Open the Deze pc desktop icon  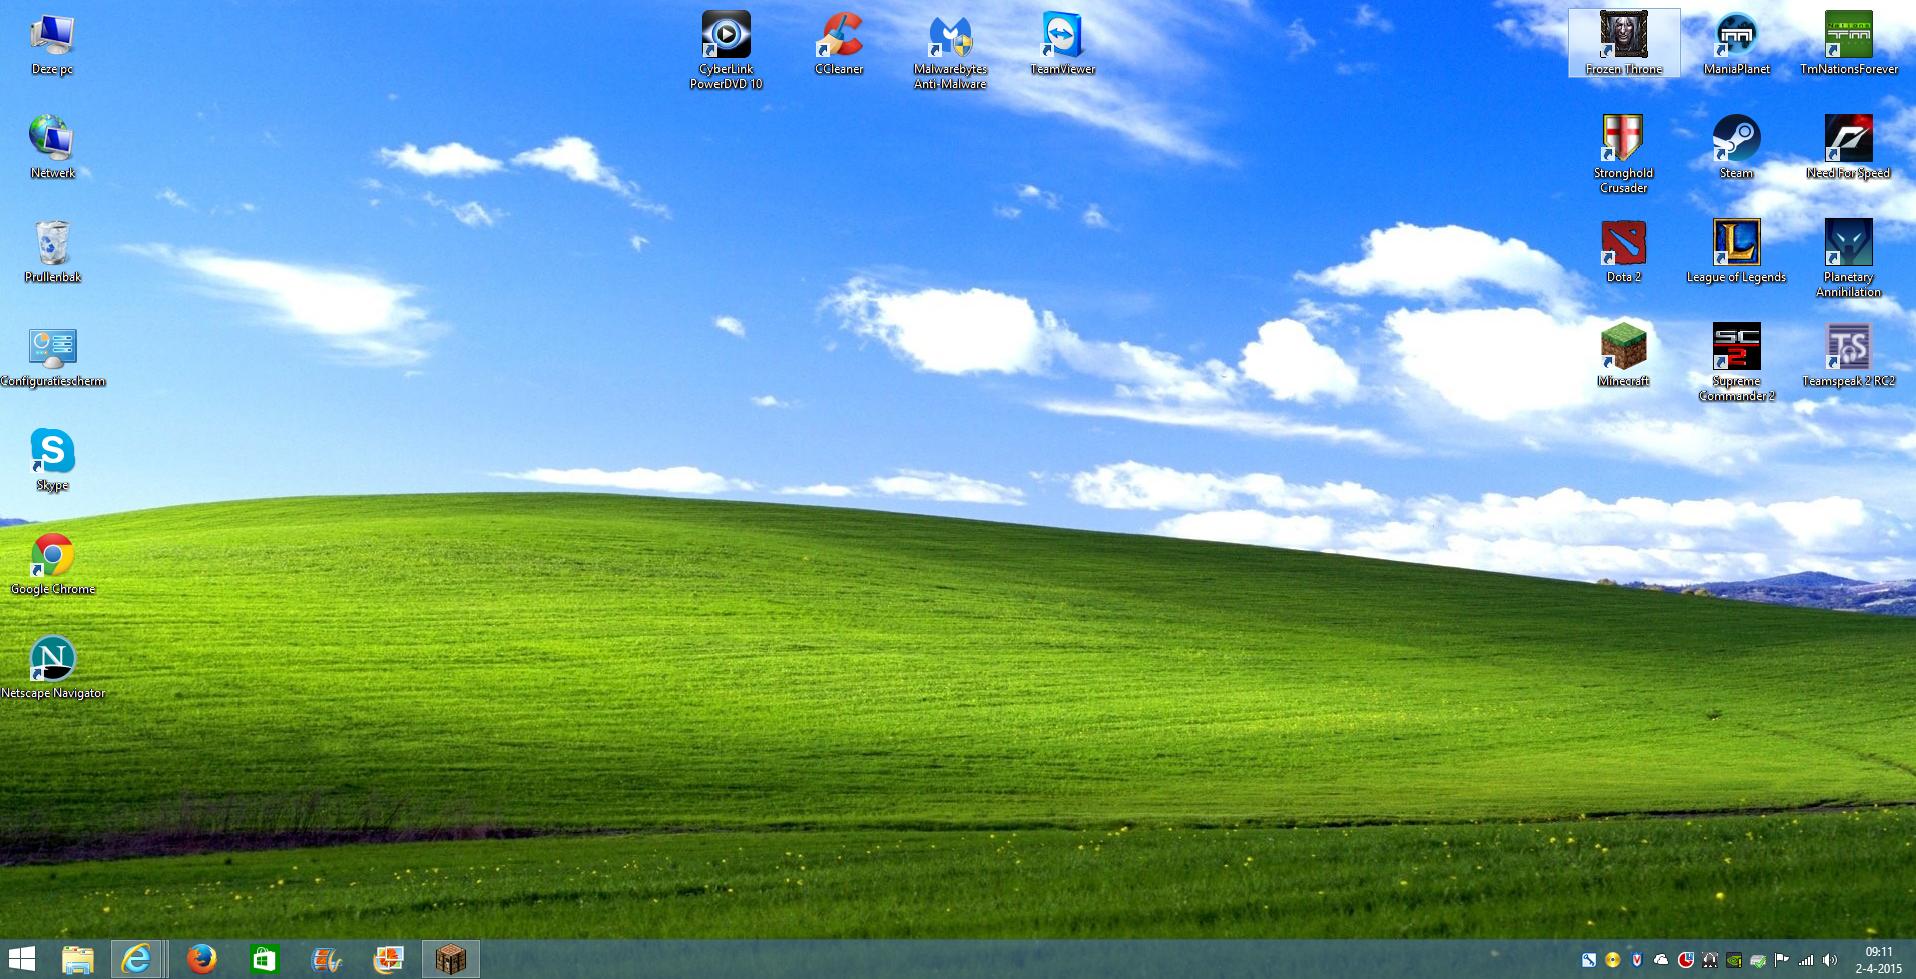(52, 45)
